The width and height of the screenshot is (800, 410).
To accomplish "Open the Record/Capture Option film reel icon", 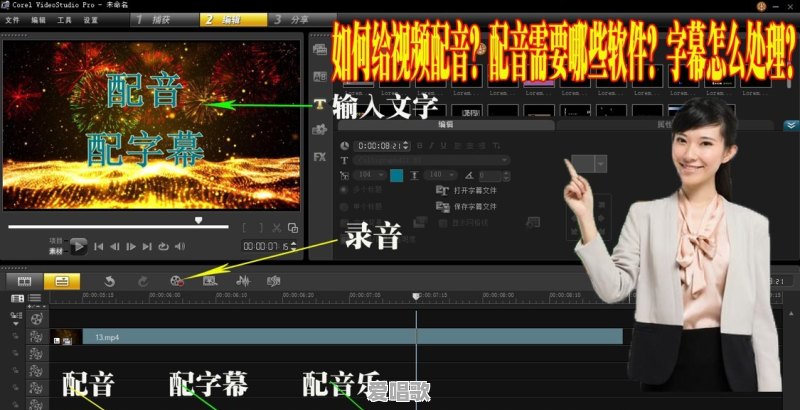I will pyautogui.click(x=177, y=281).
